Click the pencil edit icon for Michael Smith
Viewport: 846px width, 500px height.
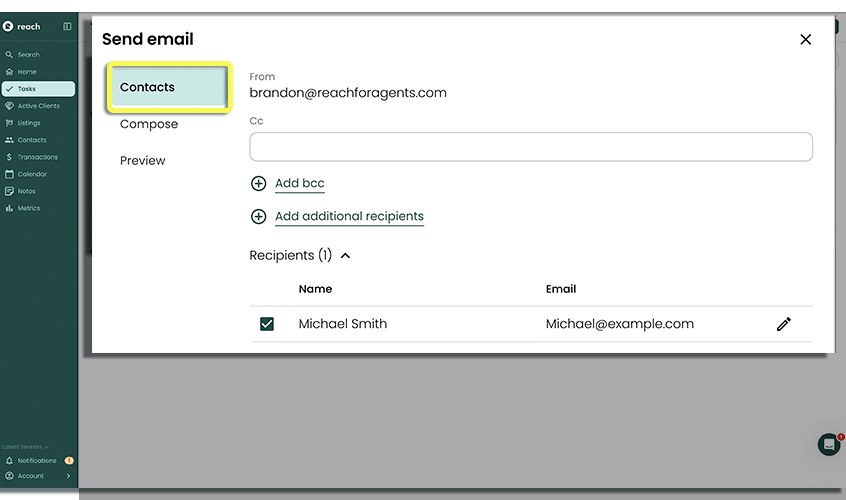(784, 324)
